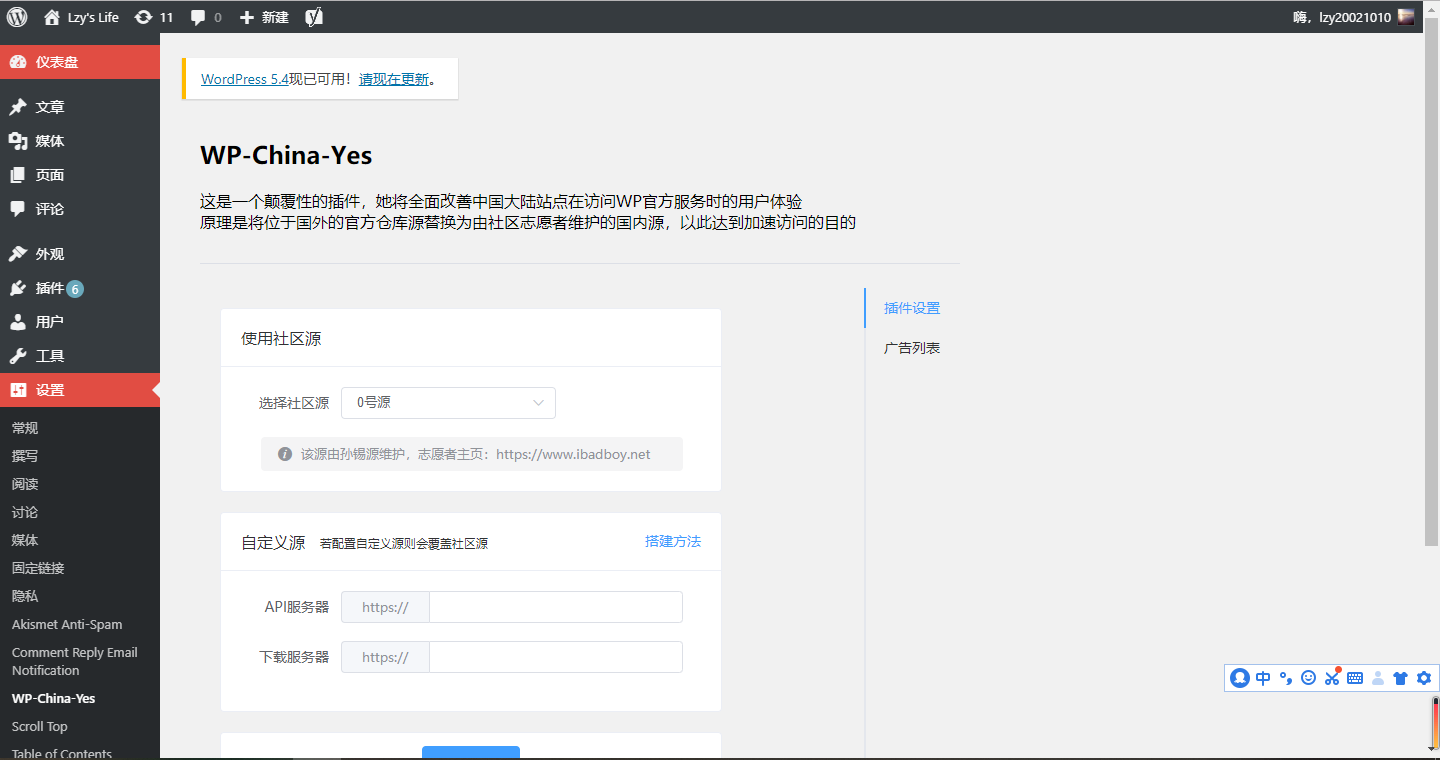The height and width of the screenshot is (760, 1440).
Task: Open the 媒体 media library menu
Action: pyautogui.click(x=80, y=141)
